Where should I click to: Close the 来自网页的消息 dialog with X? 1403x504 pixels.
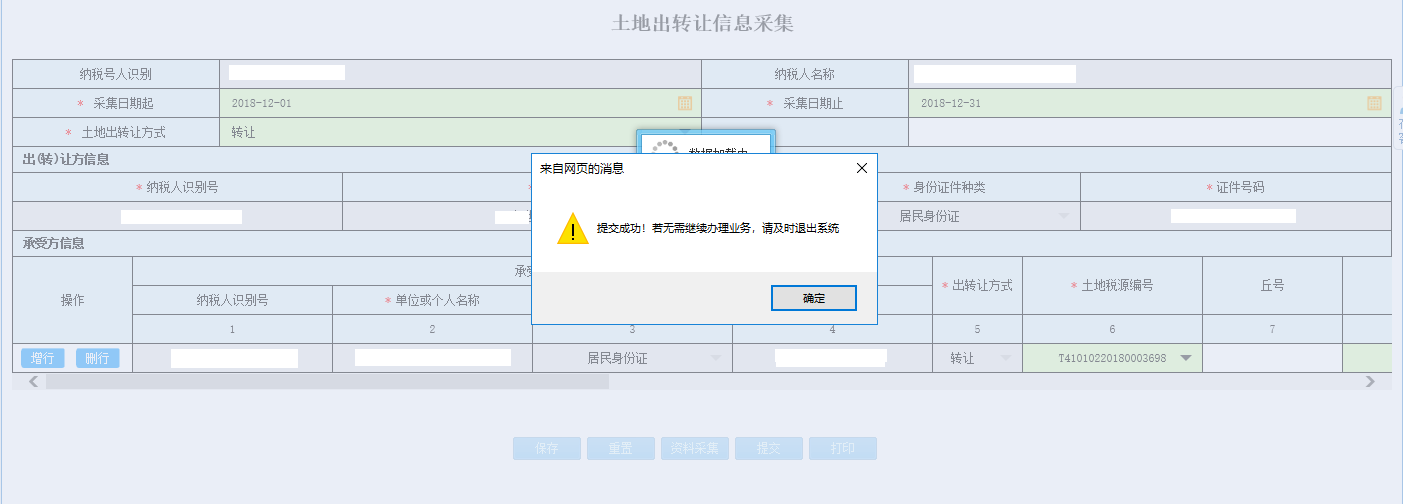click(x=861, y=168)
